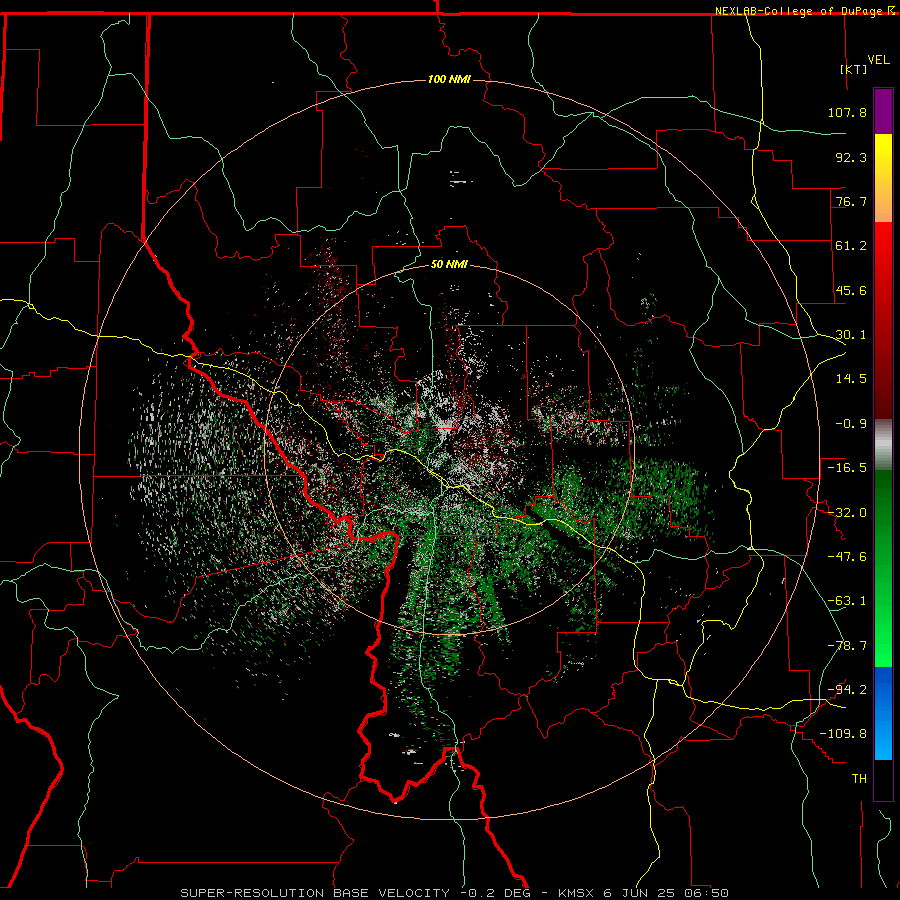This screenshot has width=900, height=900.
Task: Click the yellow-orange segment of color bar
Action: pos(883,178)
